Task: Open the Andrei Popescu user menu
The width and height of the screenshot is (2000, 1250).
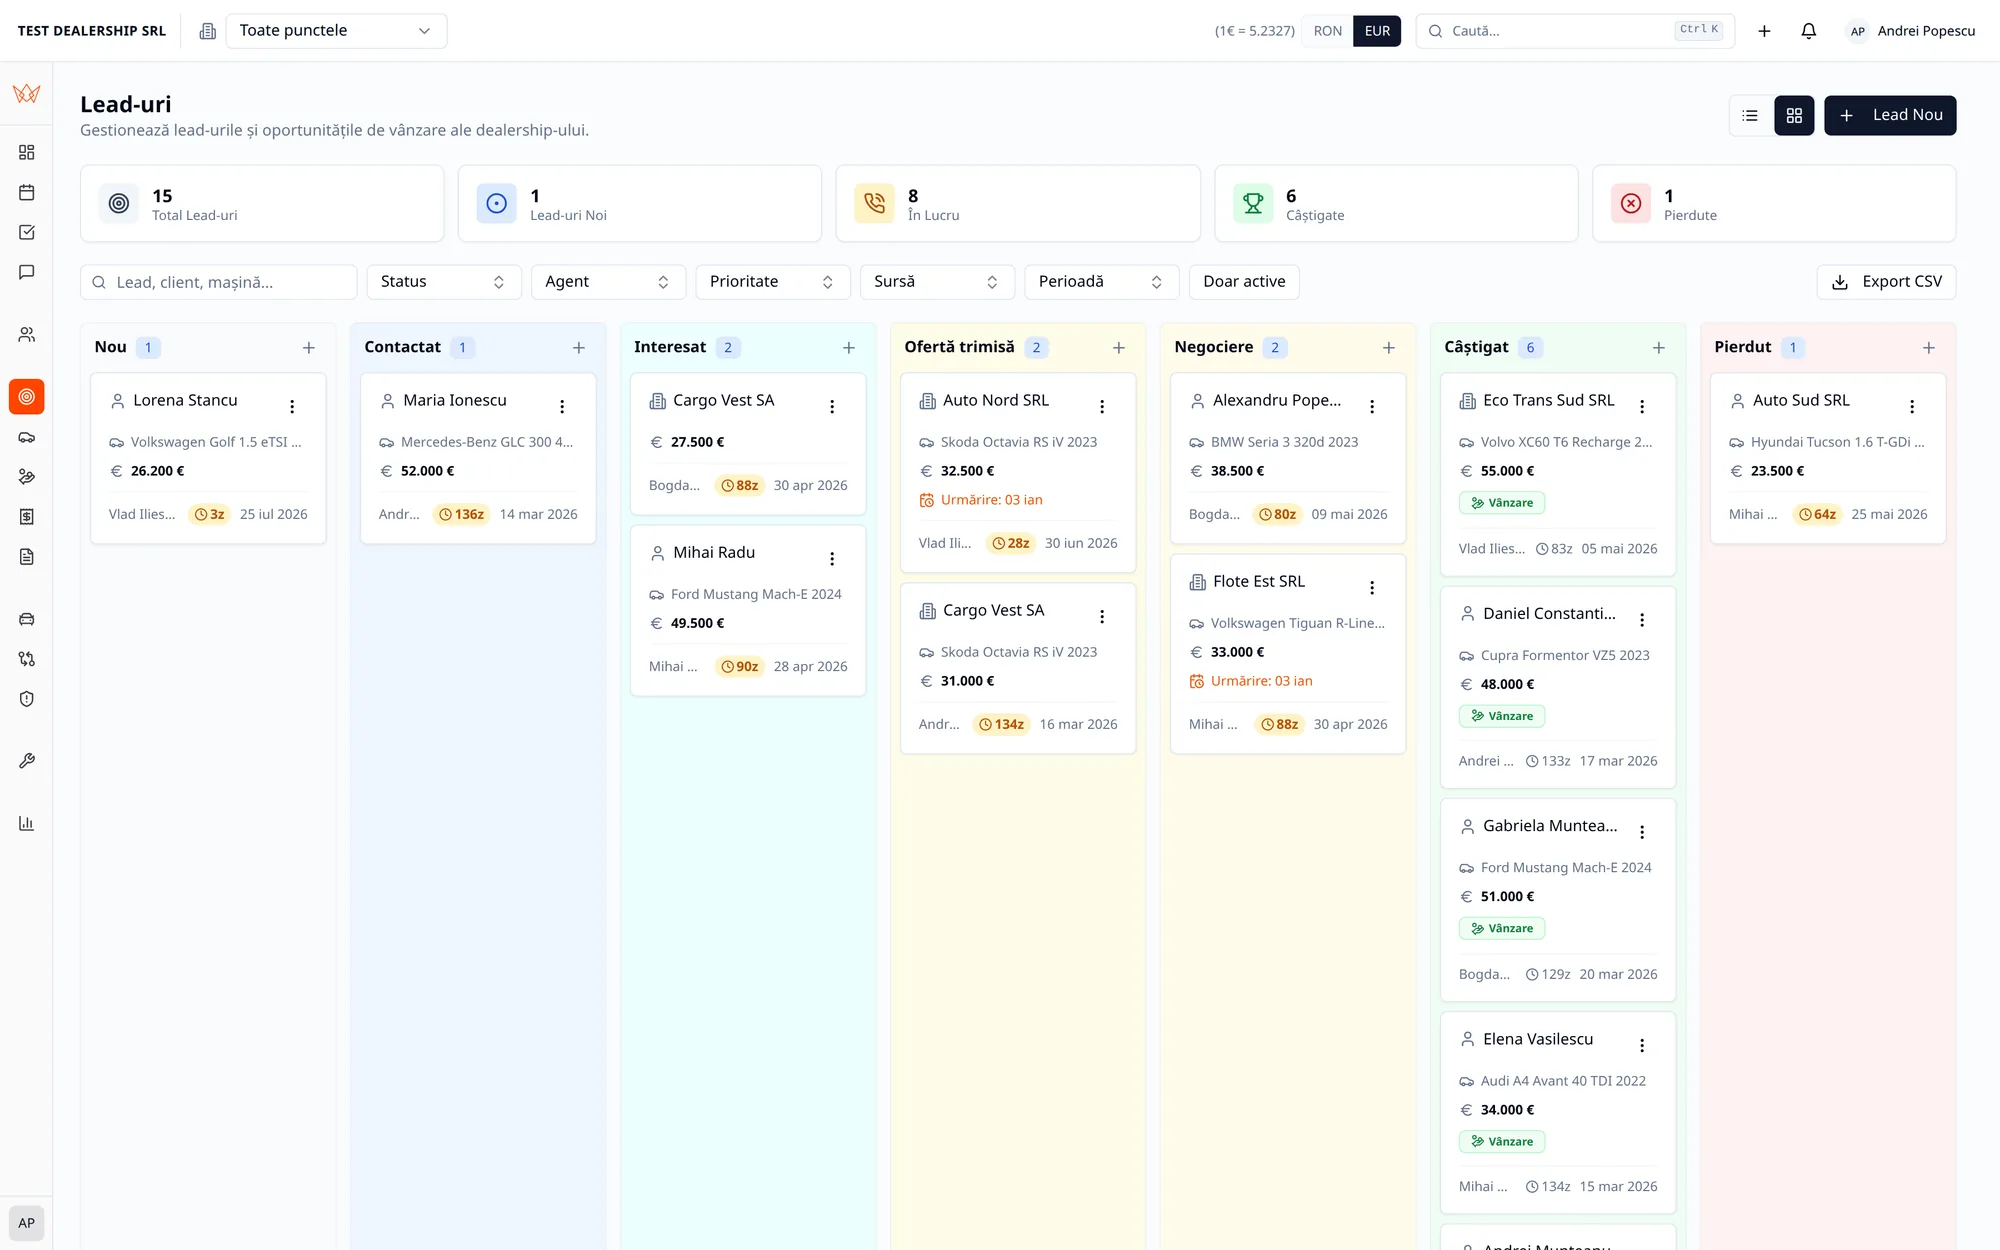Action: (x=1911, y=31)
